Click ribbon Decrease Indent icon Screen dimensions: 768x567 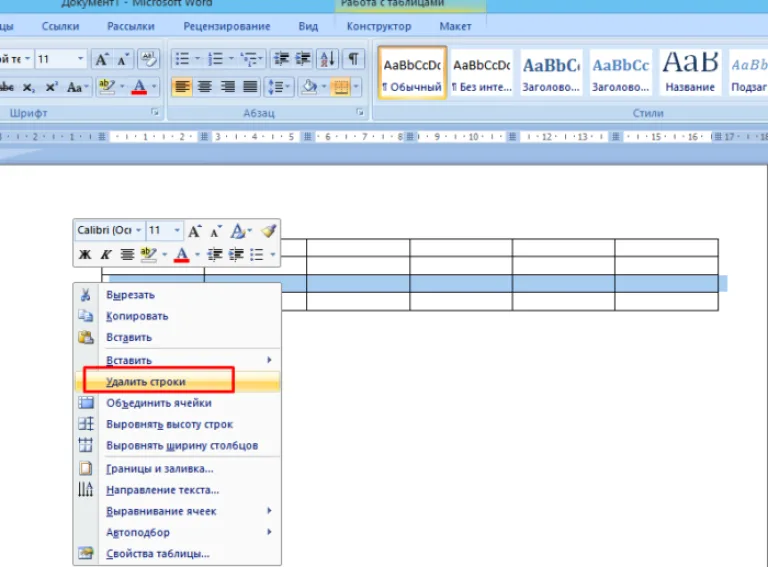[x=281, y=59]
